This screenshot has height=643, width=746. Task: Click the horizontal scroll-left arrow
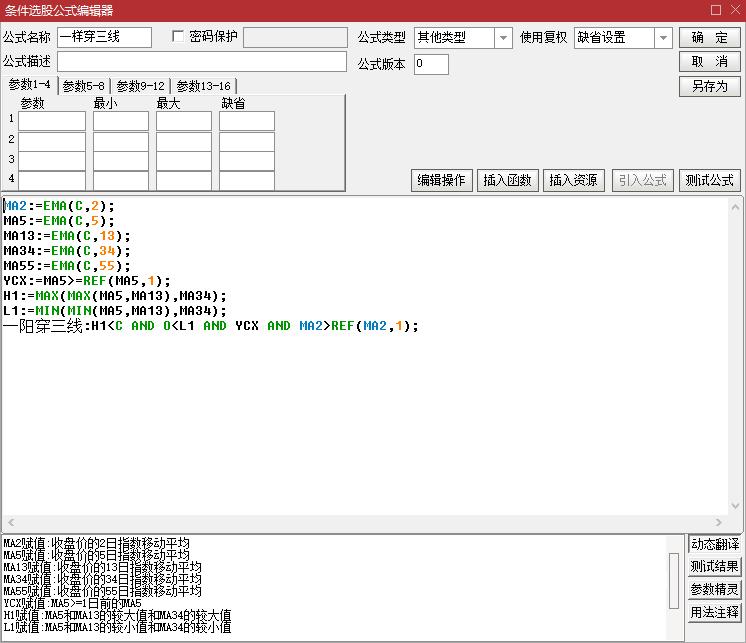[x=11, y=522]
